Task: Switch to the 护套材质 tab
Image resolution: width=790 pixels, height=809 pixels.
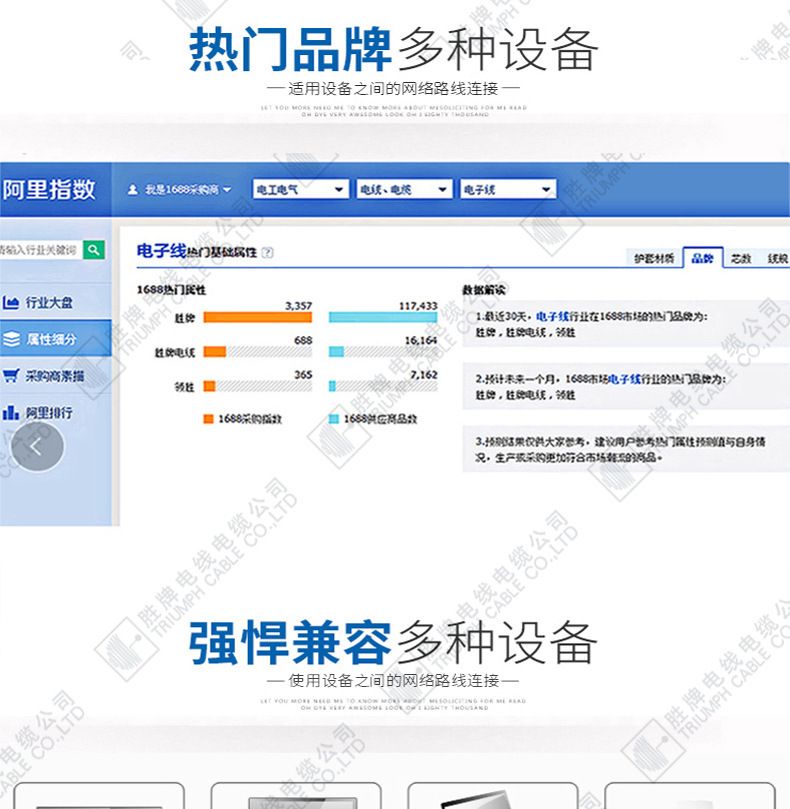Action: click(x=655, y=258)
